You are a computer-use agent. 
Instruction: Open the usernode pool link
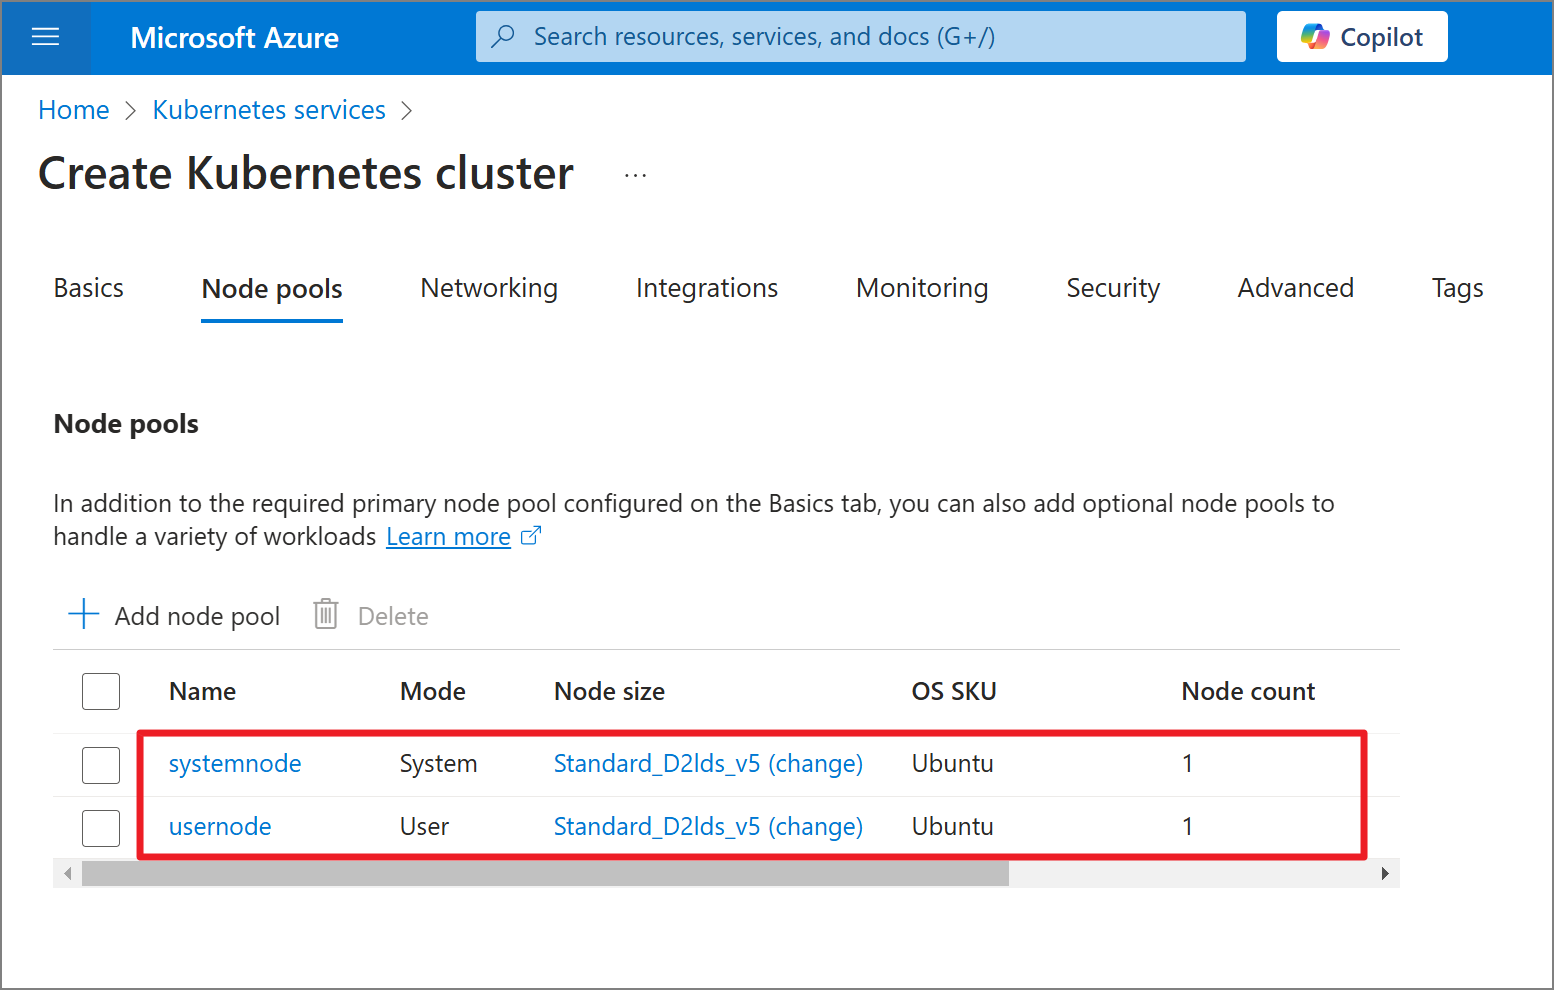220,827
